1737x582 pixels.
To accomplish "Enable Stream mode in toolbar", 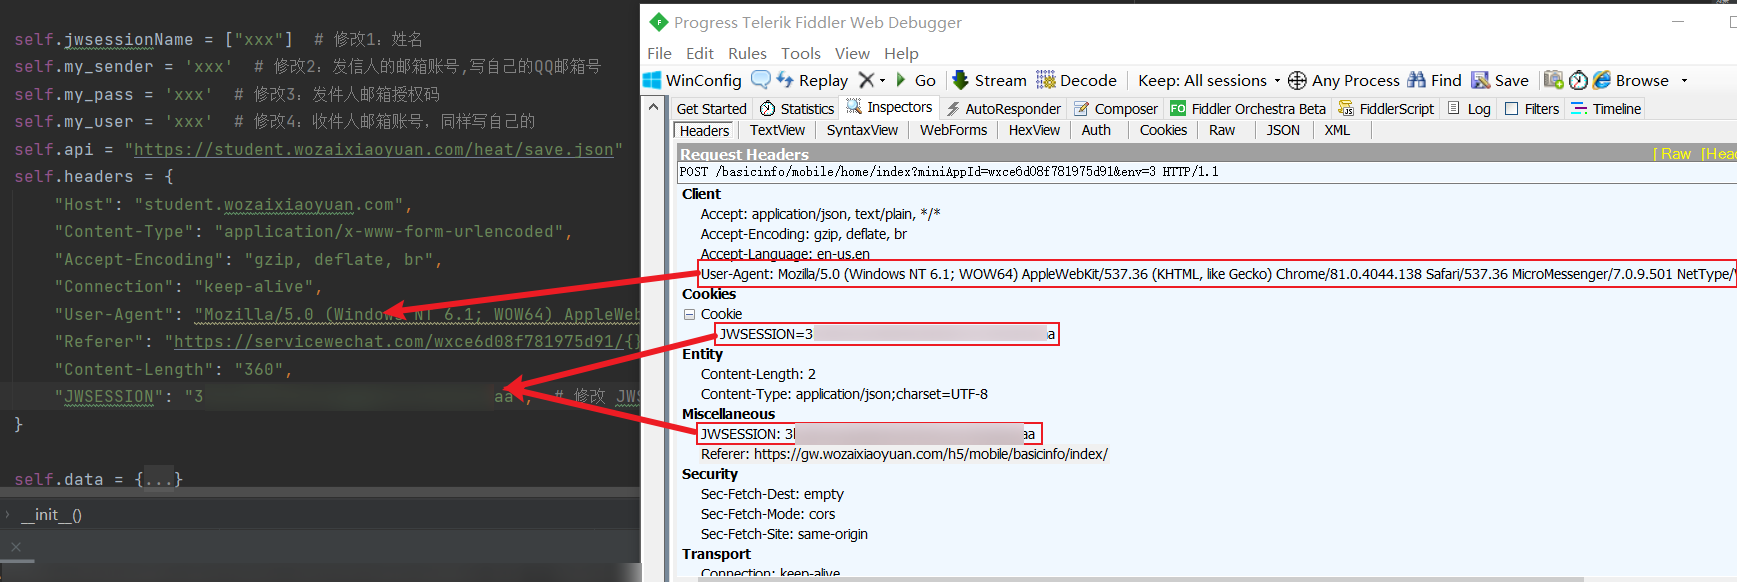I will pos(989,80).
